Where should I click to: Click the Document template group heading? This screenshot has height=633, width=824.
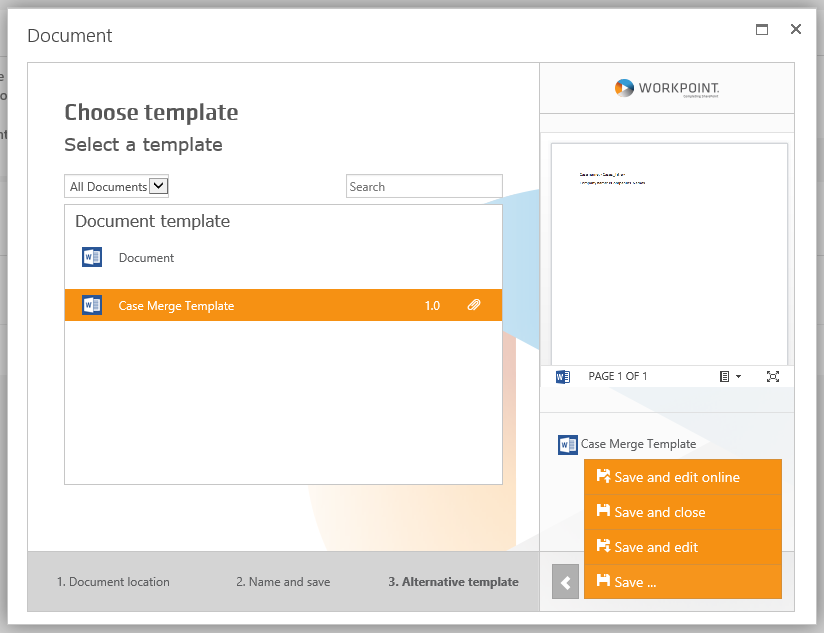pyautogui.click(x=152, y=221)
